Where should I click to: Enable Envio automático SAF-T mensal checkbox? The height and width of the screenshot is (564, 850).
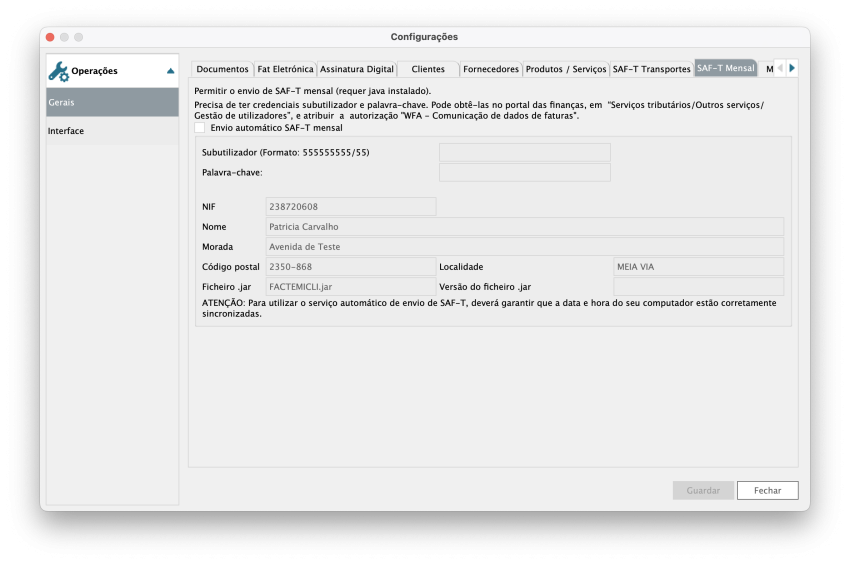click(200, 128)
